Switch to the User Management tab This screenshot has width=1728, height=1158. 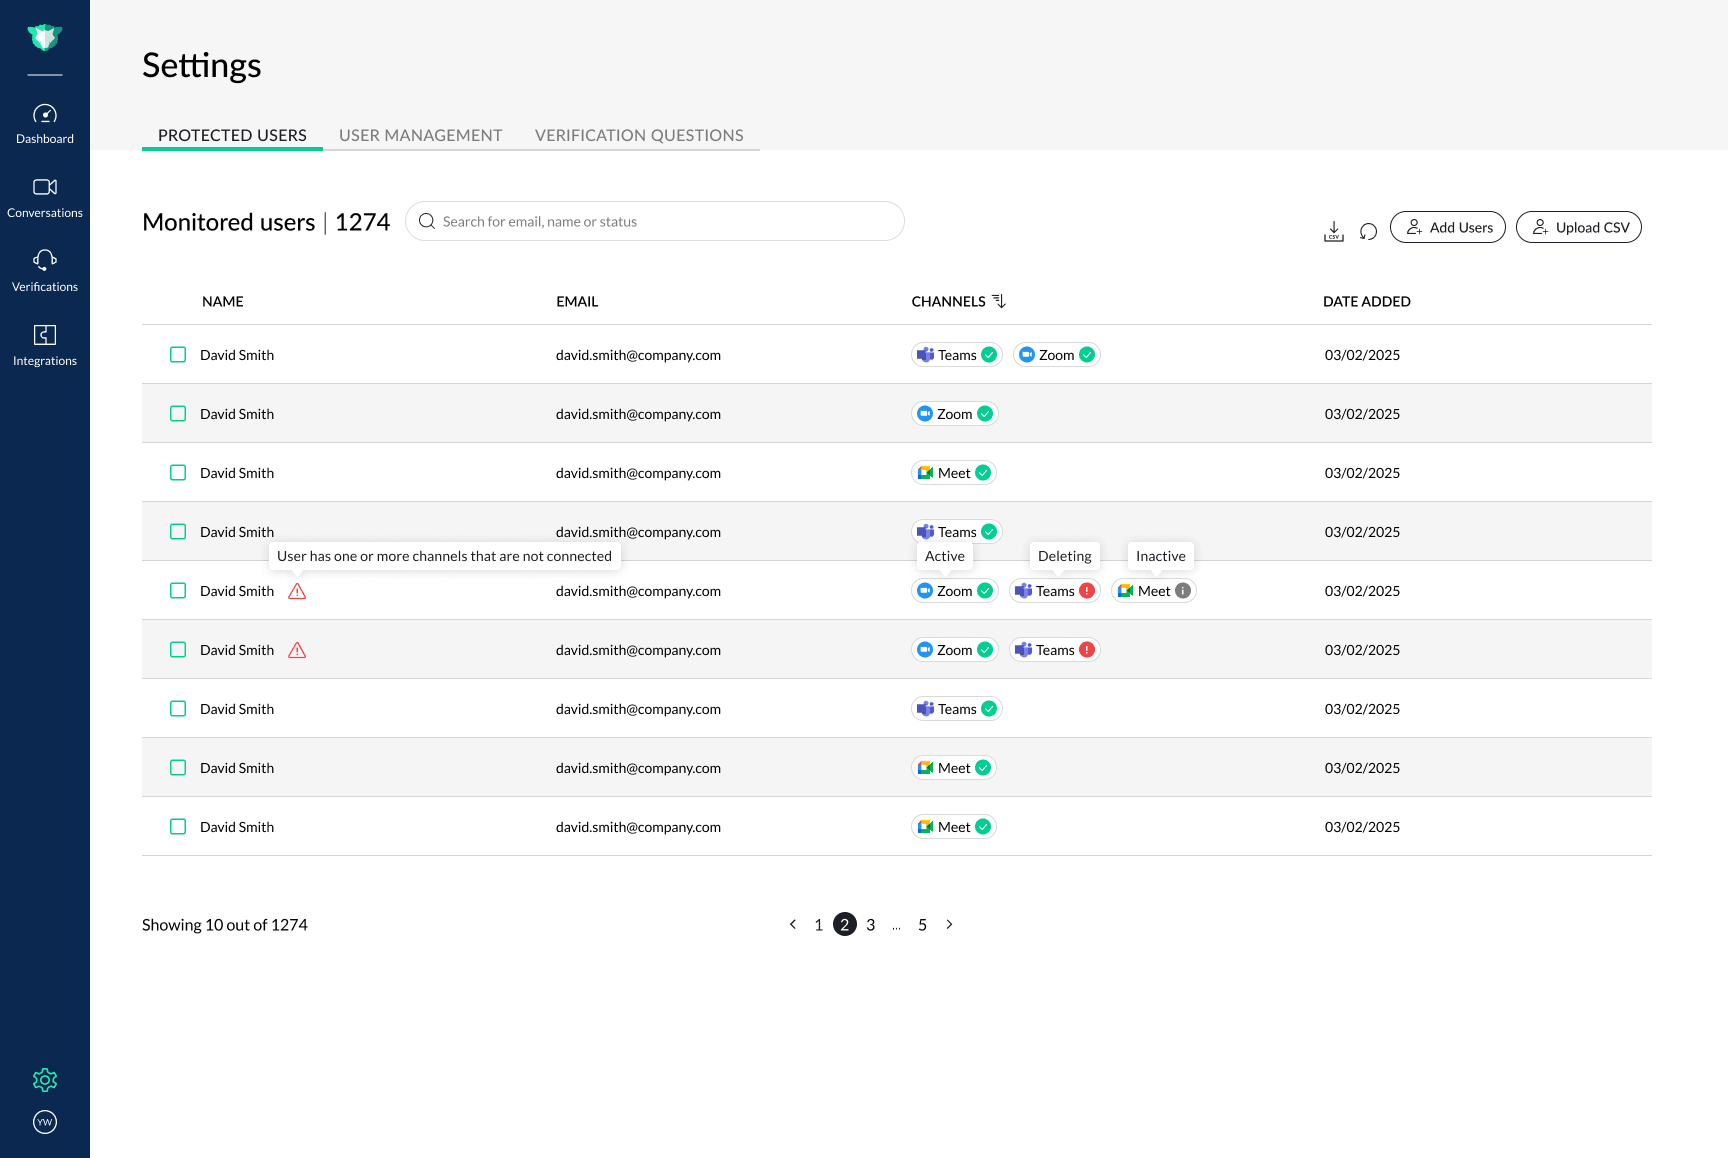click(x=420, y=135)
